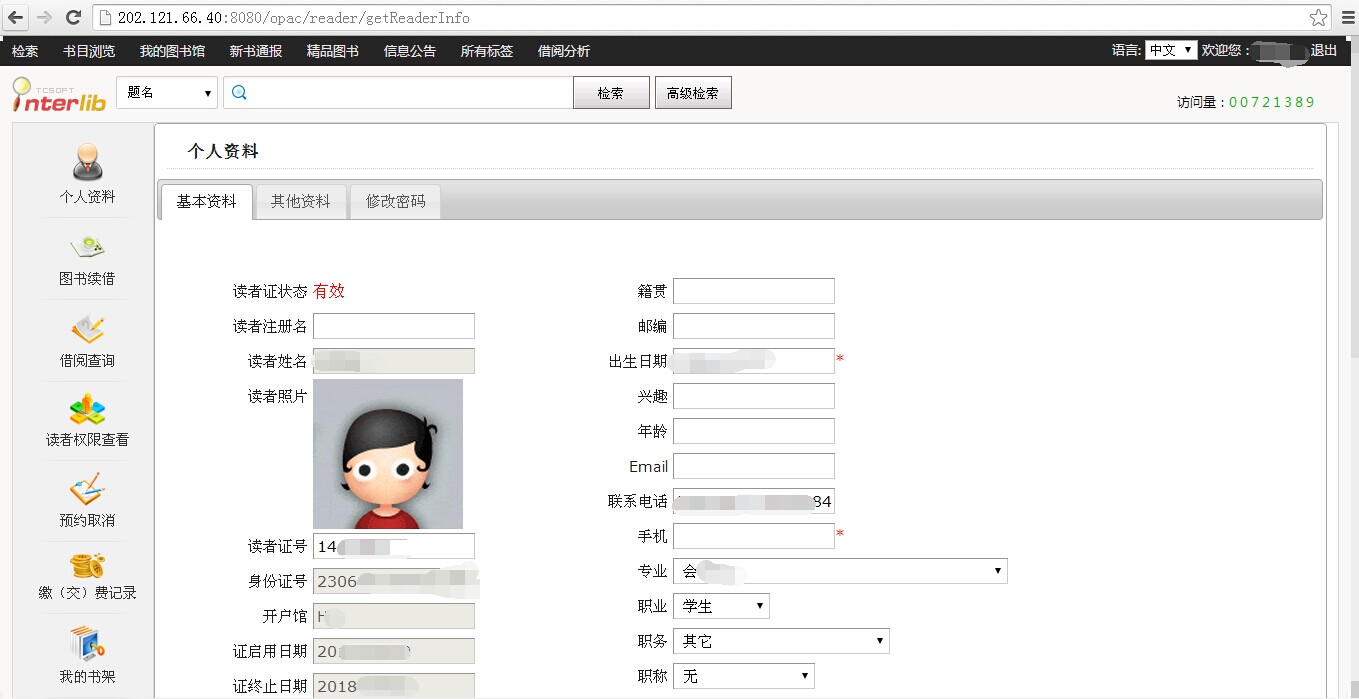Screen dimensions: 1359x699
Task: Open the 借阅分析 menu item
Action: coord(564,51)
